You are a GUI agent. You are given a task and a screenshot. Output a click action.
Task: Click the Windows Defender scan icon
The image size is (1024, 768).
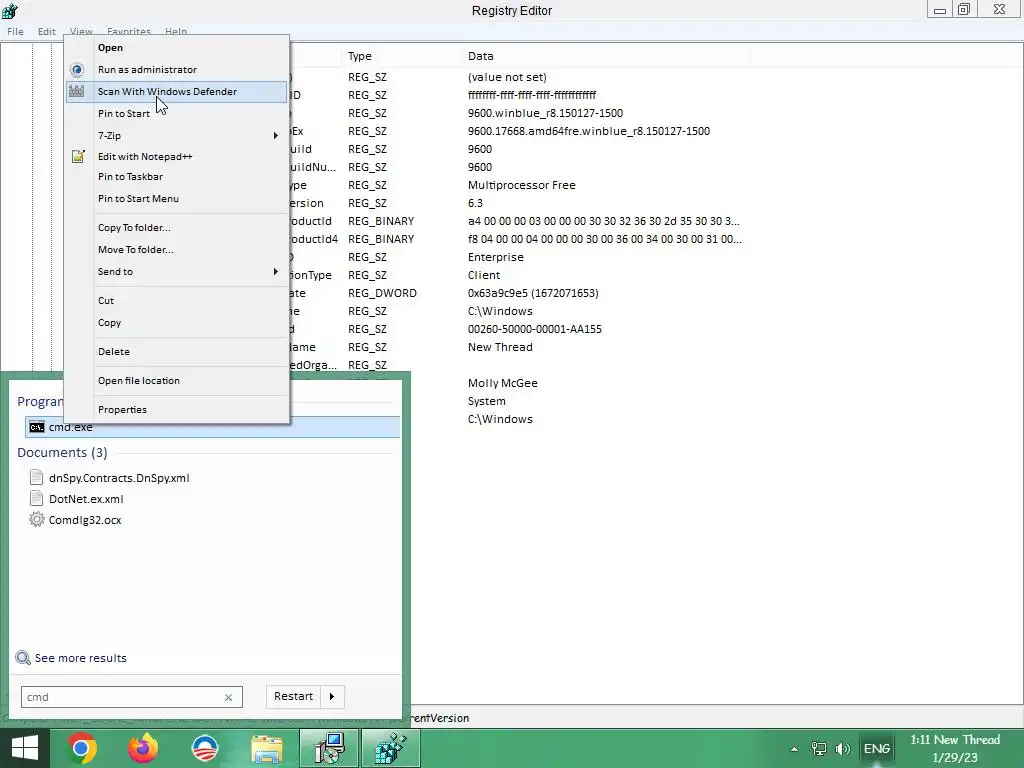point(77,91)
